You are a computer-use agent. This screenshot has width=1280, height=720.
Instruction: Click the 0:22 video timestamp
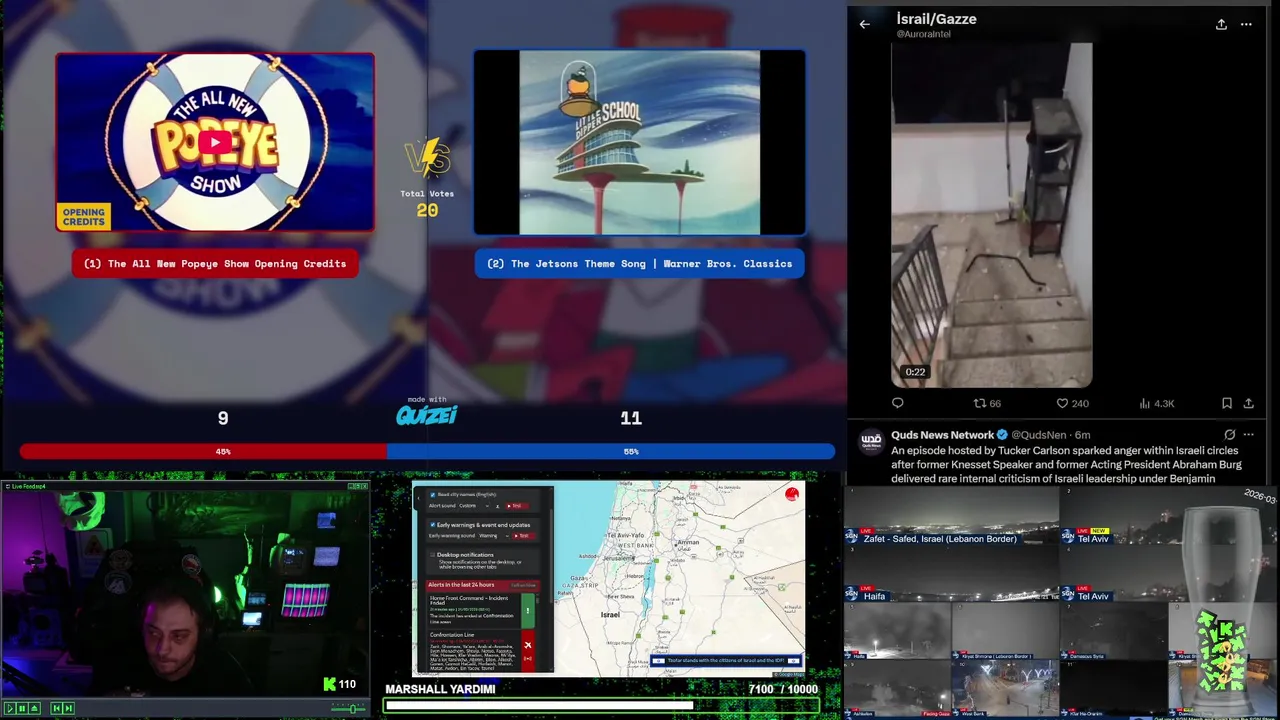915,372
